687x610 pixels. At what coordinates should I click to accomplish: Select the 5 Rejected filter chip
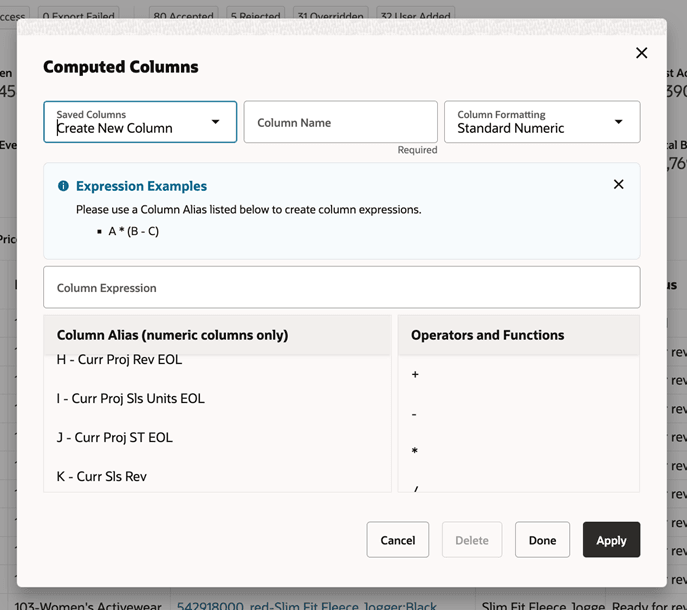[x=256, y=17]
